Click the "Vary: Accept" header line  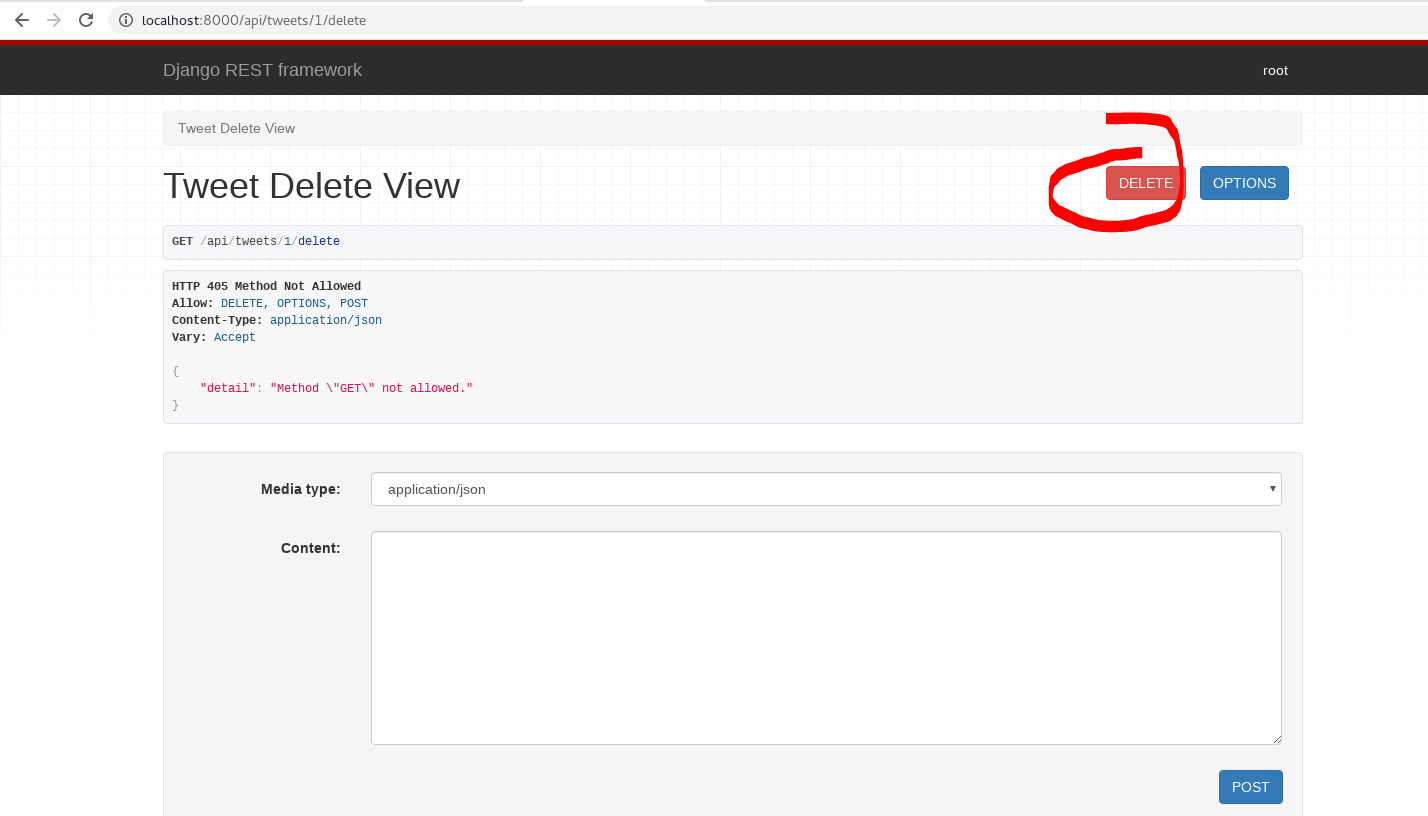[x=214, y=337]
